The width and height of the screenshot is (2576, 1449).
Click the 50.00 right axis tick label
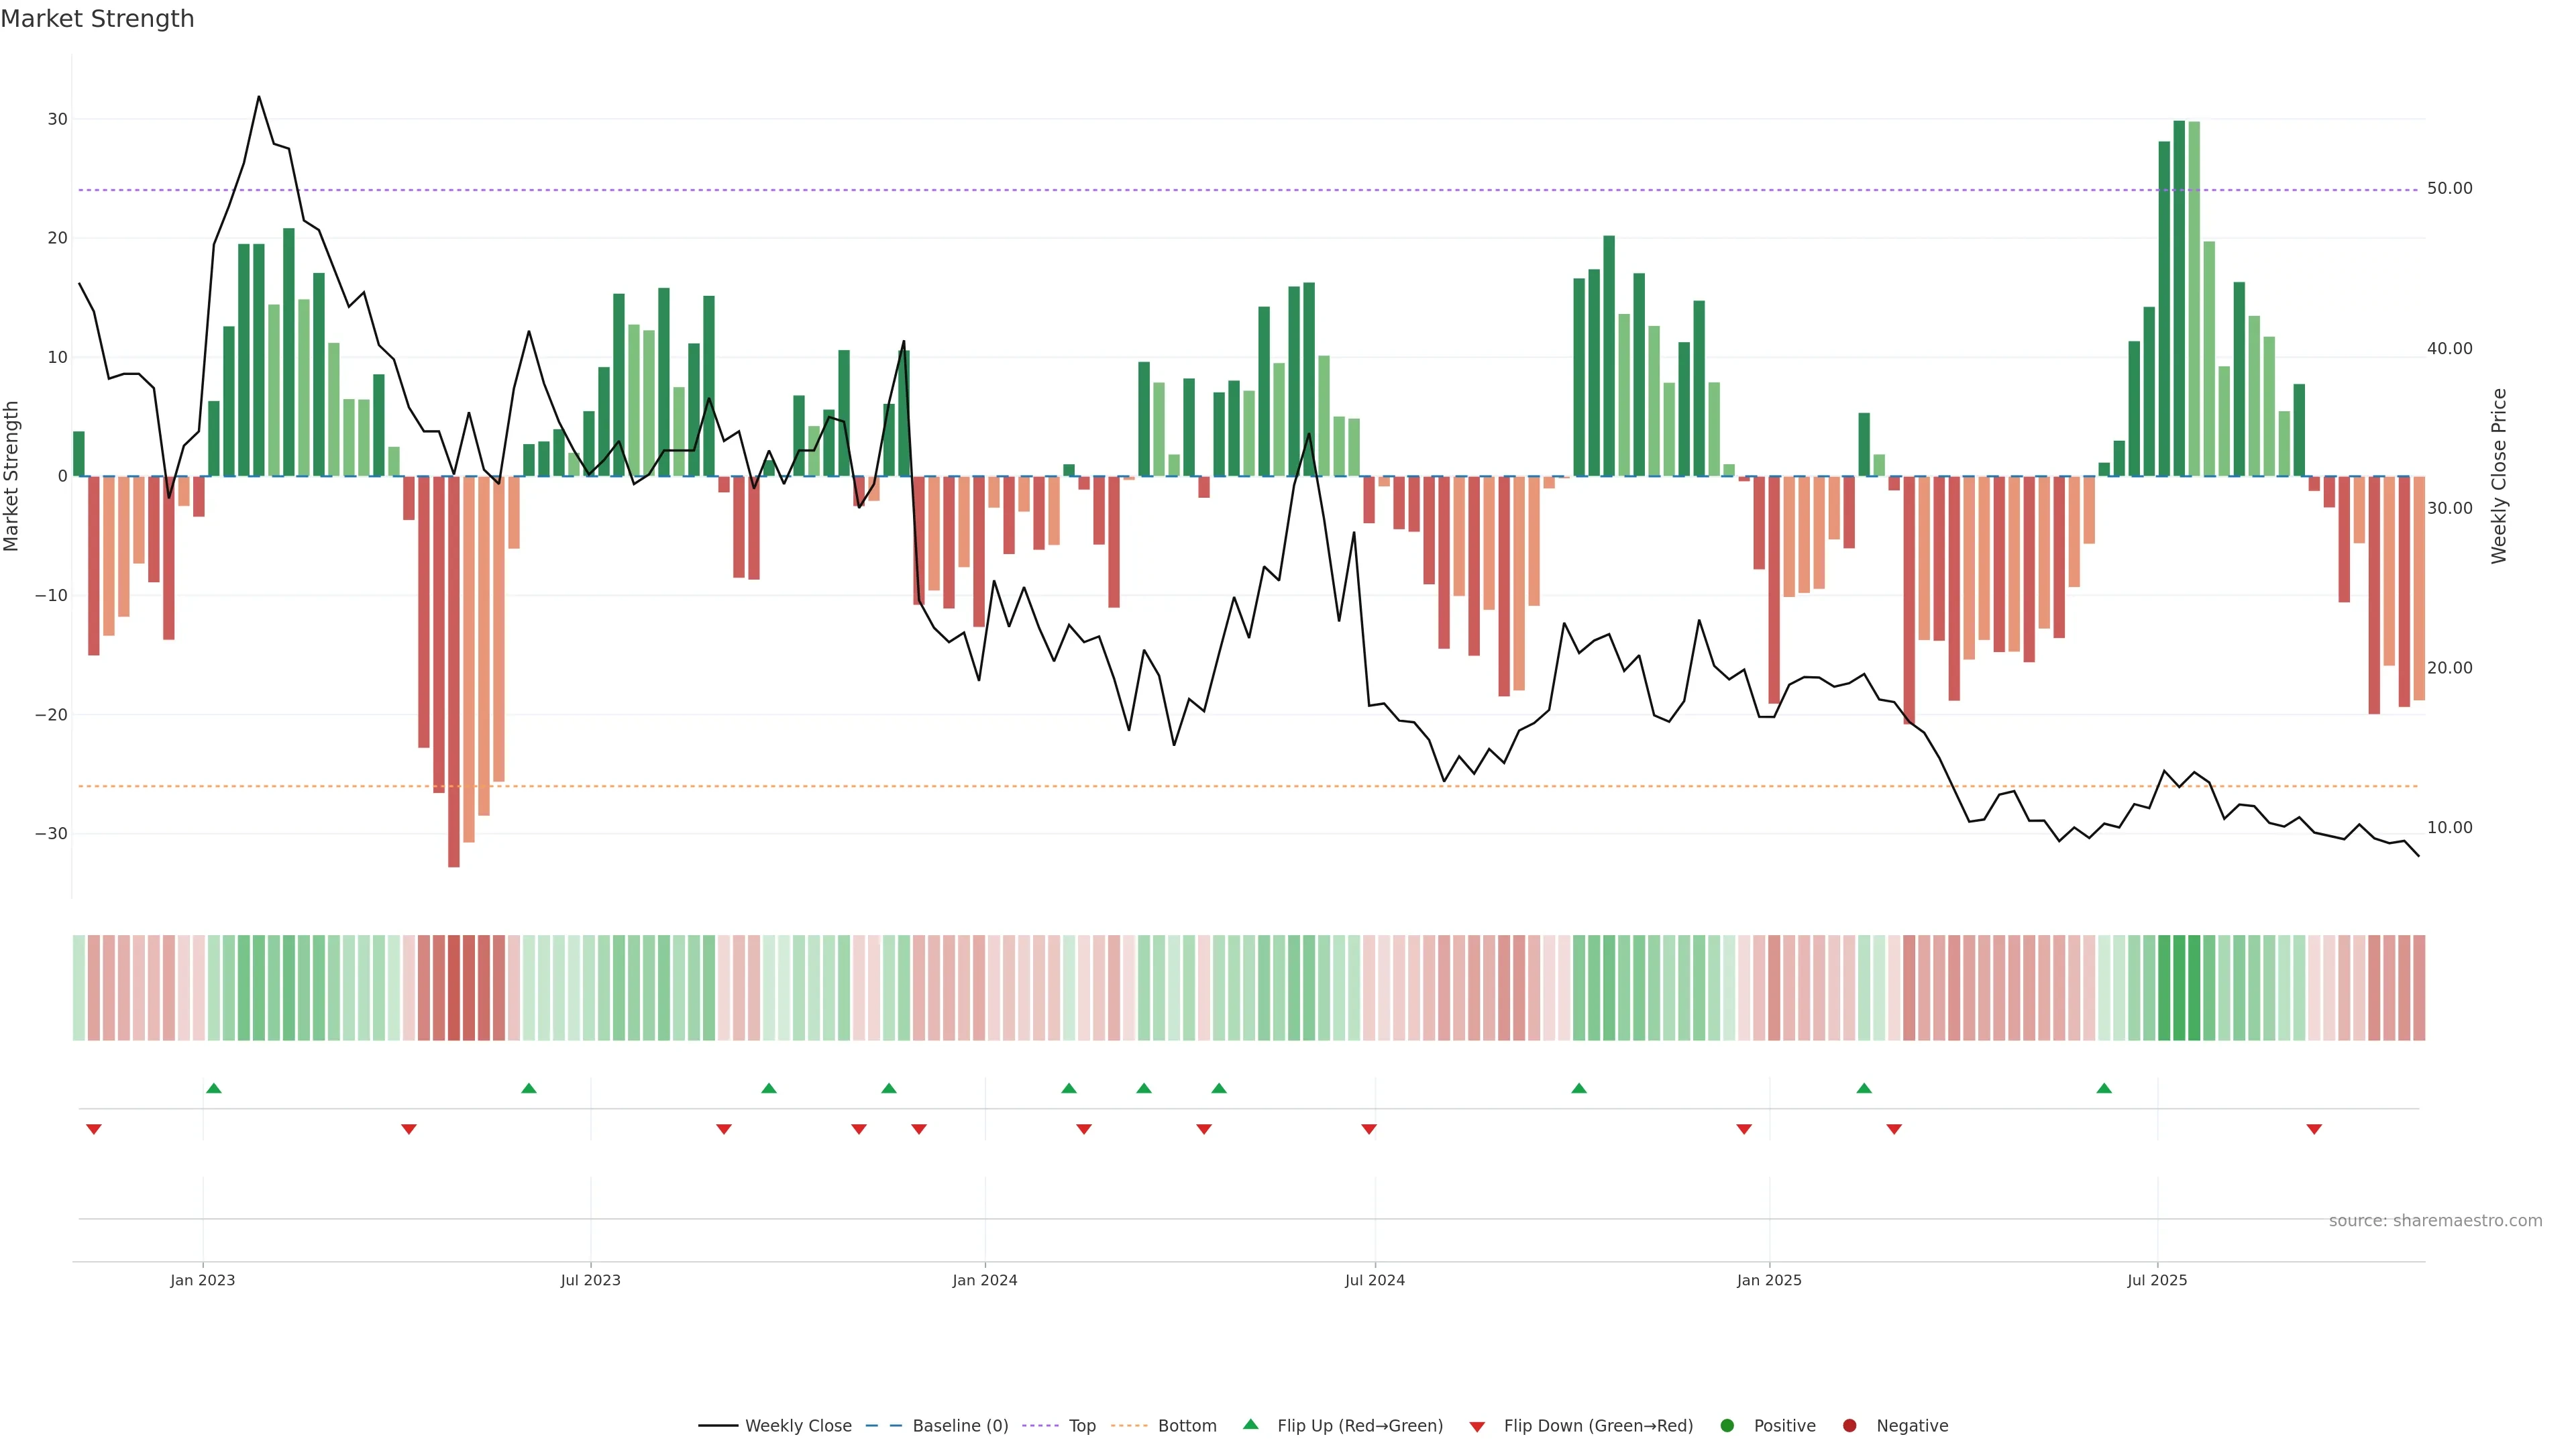(x=2449, y=189)
